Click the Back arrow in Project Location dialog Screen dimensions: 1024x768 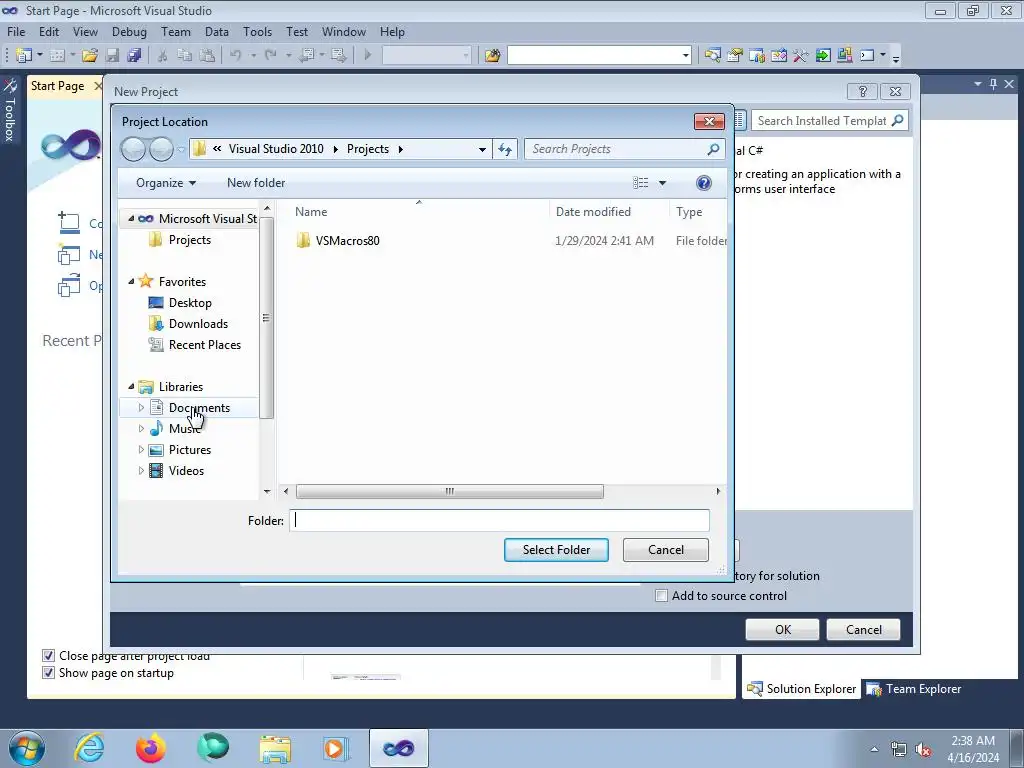(133, 150)
